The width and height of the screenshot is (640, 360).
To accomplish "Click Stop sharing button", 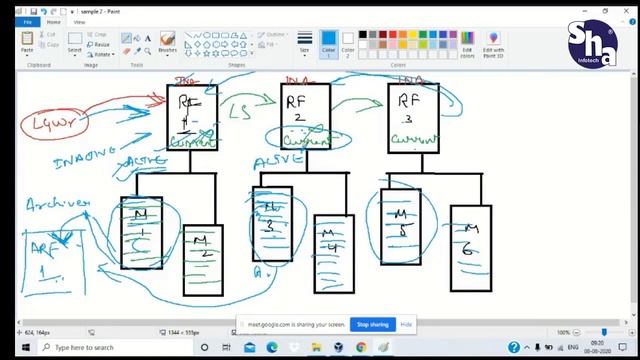I will (x=373, y=324).
